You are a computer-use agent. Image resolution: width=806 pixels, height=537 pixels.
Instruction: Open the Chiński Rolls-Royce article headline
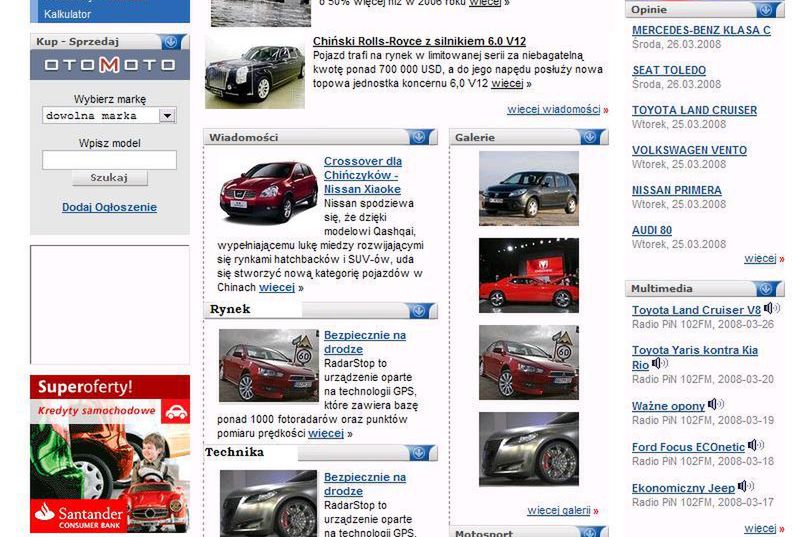tap(419, 41)
